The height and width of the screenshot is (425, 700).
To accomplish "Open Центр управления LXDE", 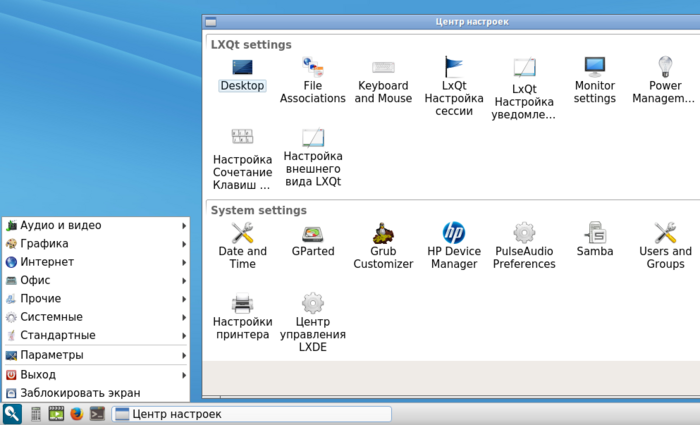I will pyautogui.click(x=312, y=322).
